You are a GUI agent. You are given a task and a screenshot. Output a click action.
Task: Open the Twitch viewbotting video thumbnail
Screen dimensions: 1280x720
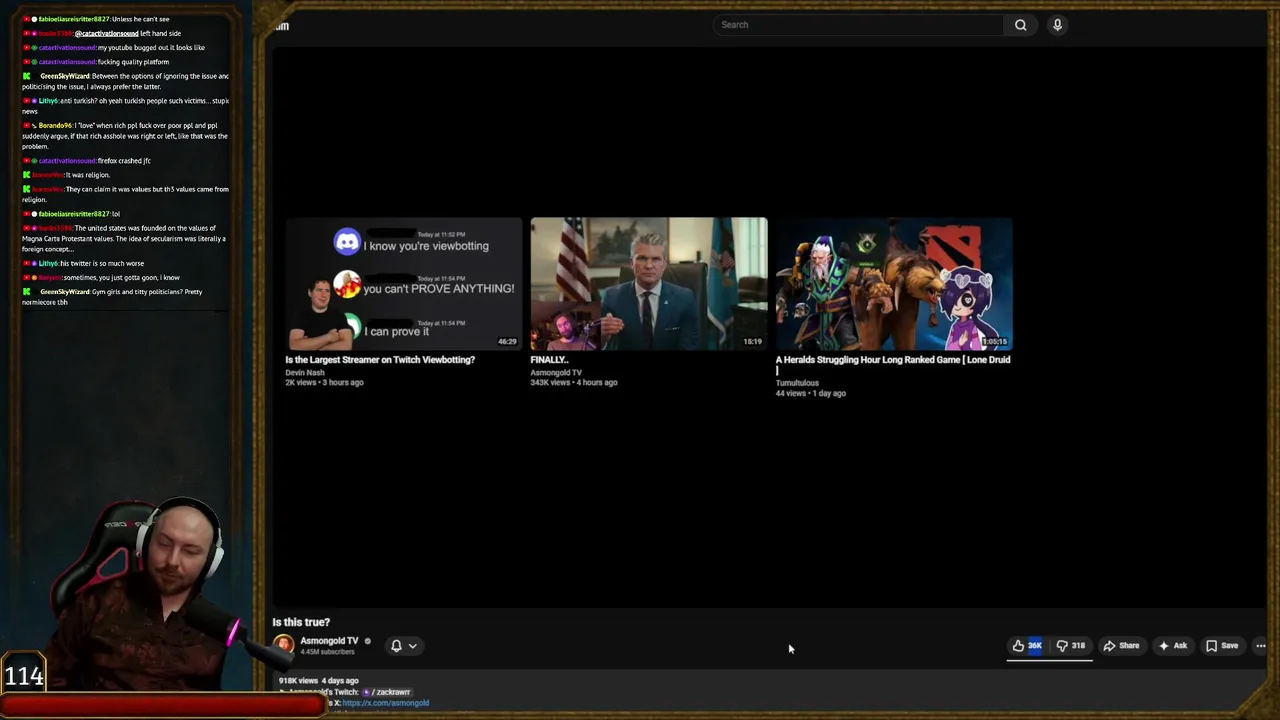coord(404,284)
